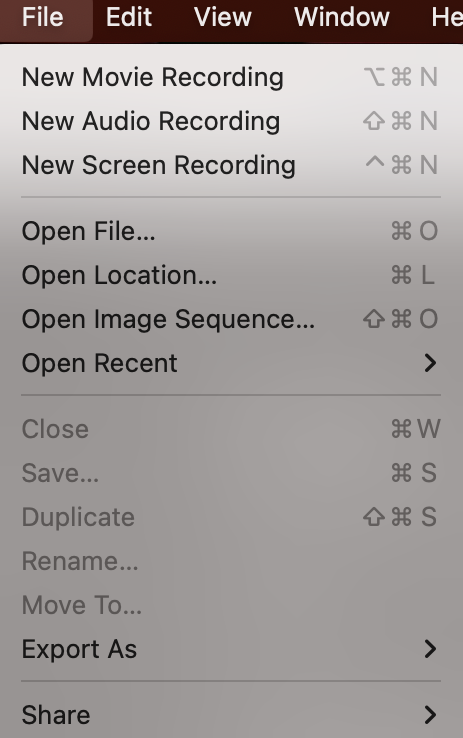Click the File menu title
Viewport: 463px width, 738px height.
(43, 17)
